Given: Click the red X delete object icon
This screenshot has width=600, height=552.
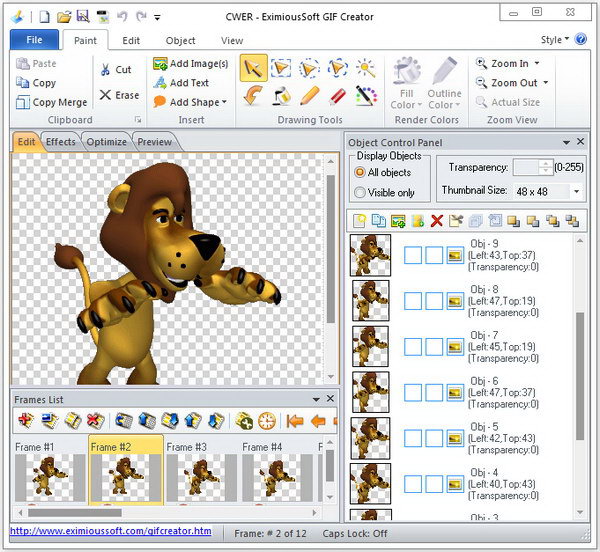Looking at the screenshot, I should point(436,220).
